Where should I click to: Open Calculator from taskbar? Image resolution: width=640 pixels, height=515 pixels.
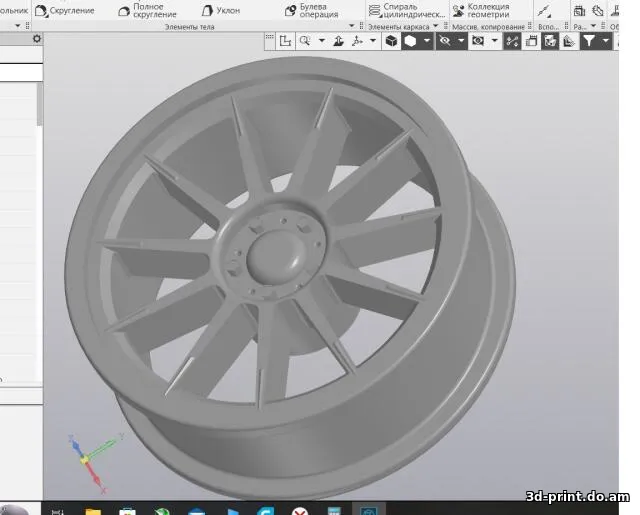click(334, 511)
